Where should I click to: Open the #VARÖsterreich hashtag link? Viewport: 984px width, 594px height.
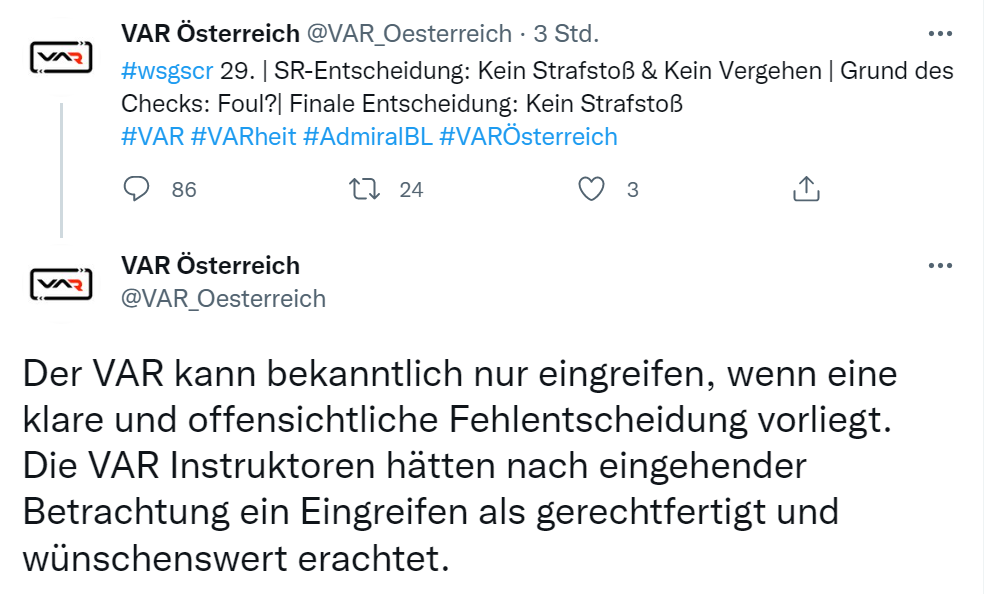(x=528, y=136)
